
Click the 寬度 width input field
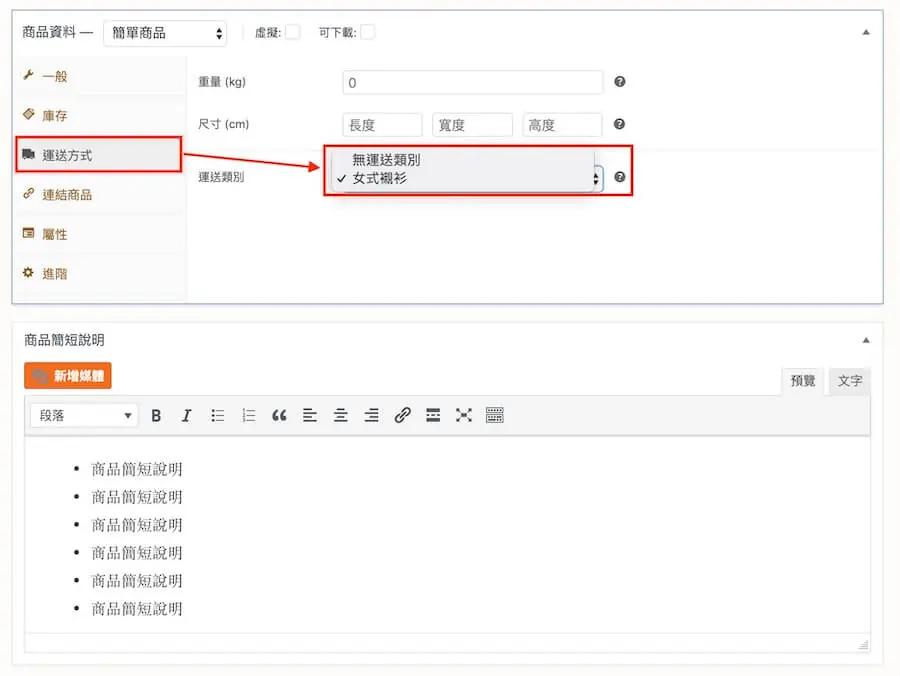point(472,125)
